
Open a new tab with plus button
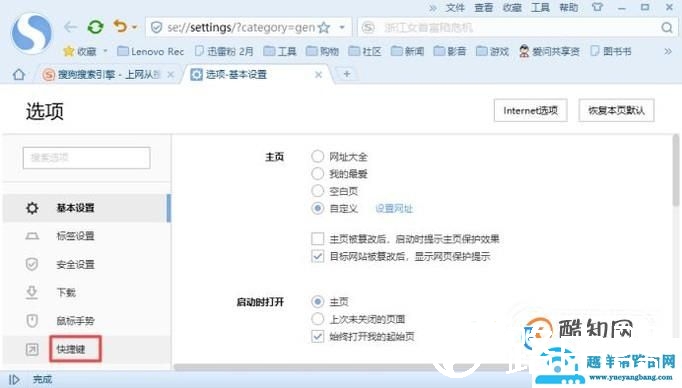347,74
